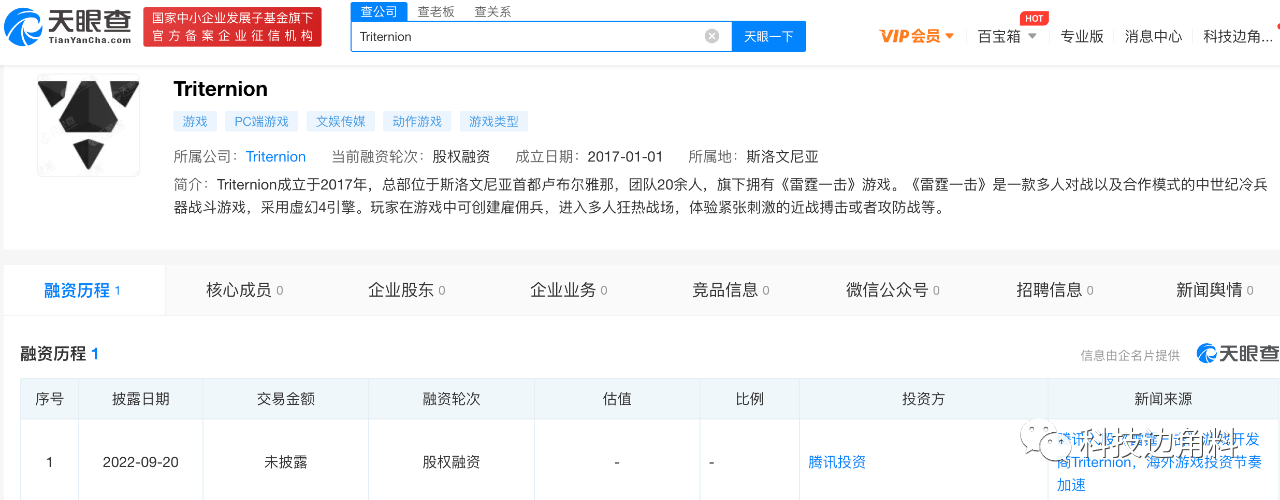
Task: Click the 成立日期 2017-01-01 value
Action: tap(625, 157)
